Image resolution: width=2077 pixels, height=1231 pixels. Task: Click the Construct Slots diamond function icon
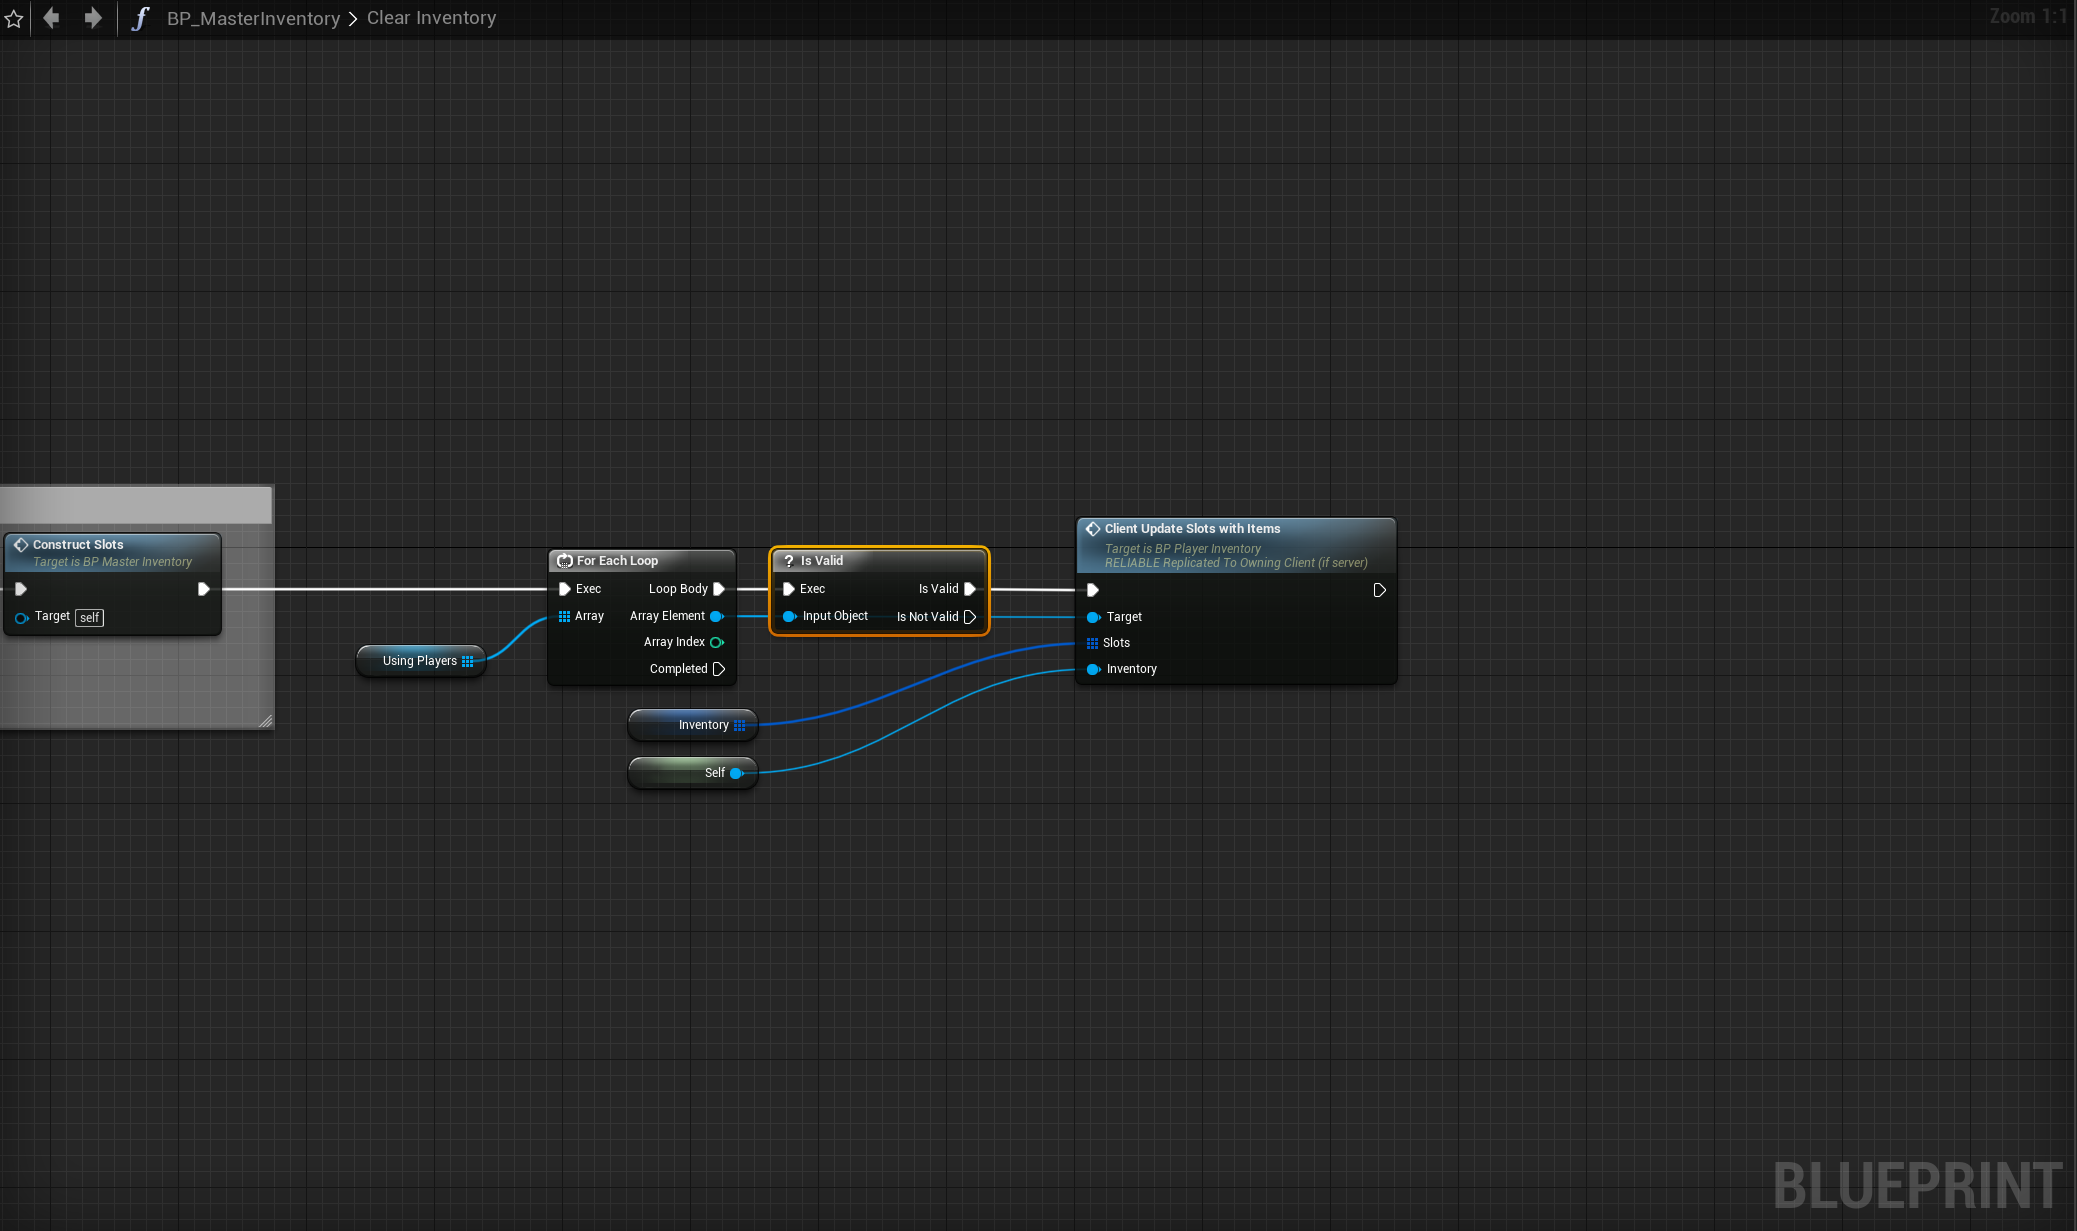(21, 545)
